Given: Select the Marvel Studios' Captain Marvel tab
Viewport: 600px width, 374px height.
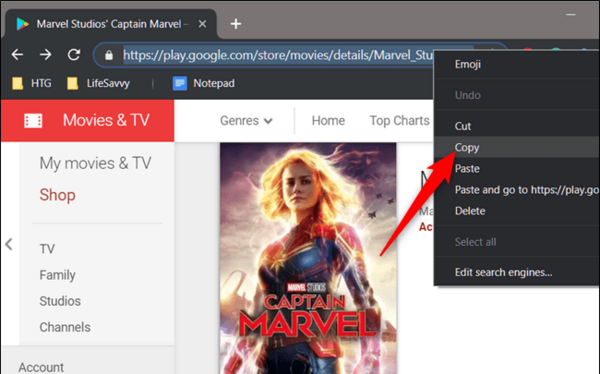Looking at the screenshot, I should pos(110,24).
